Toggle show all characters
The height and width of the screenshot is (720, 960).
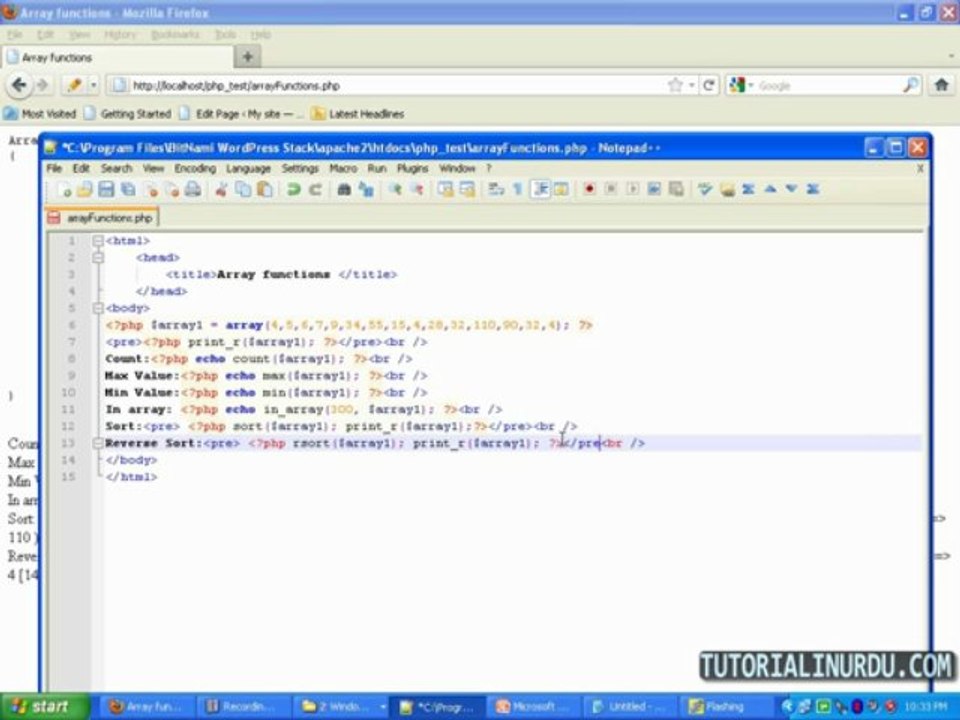[518, 190]
